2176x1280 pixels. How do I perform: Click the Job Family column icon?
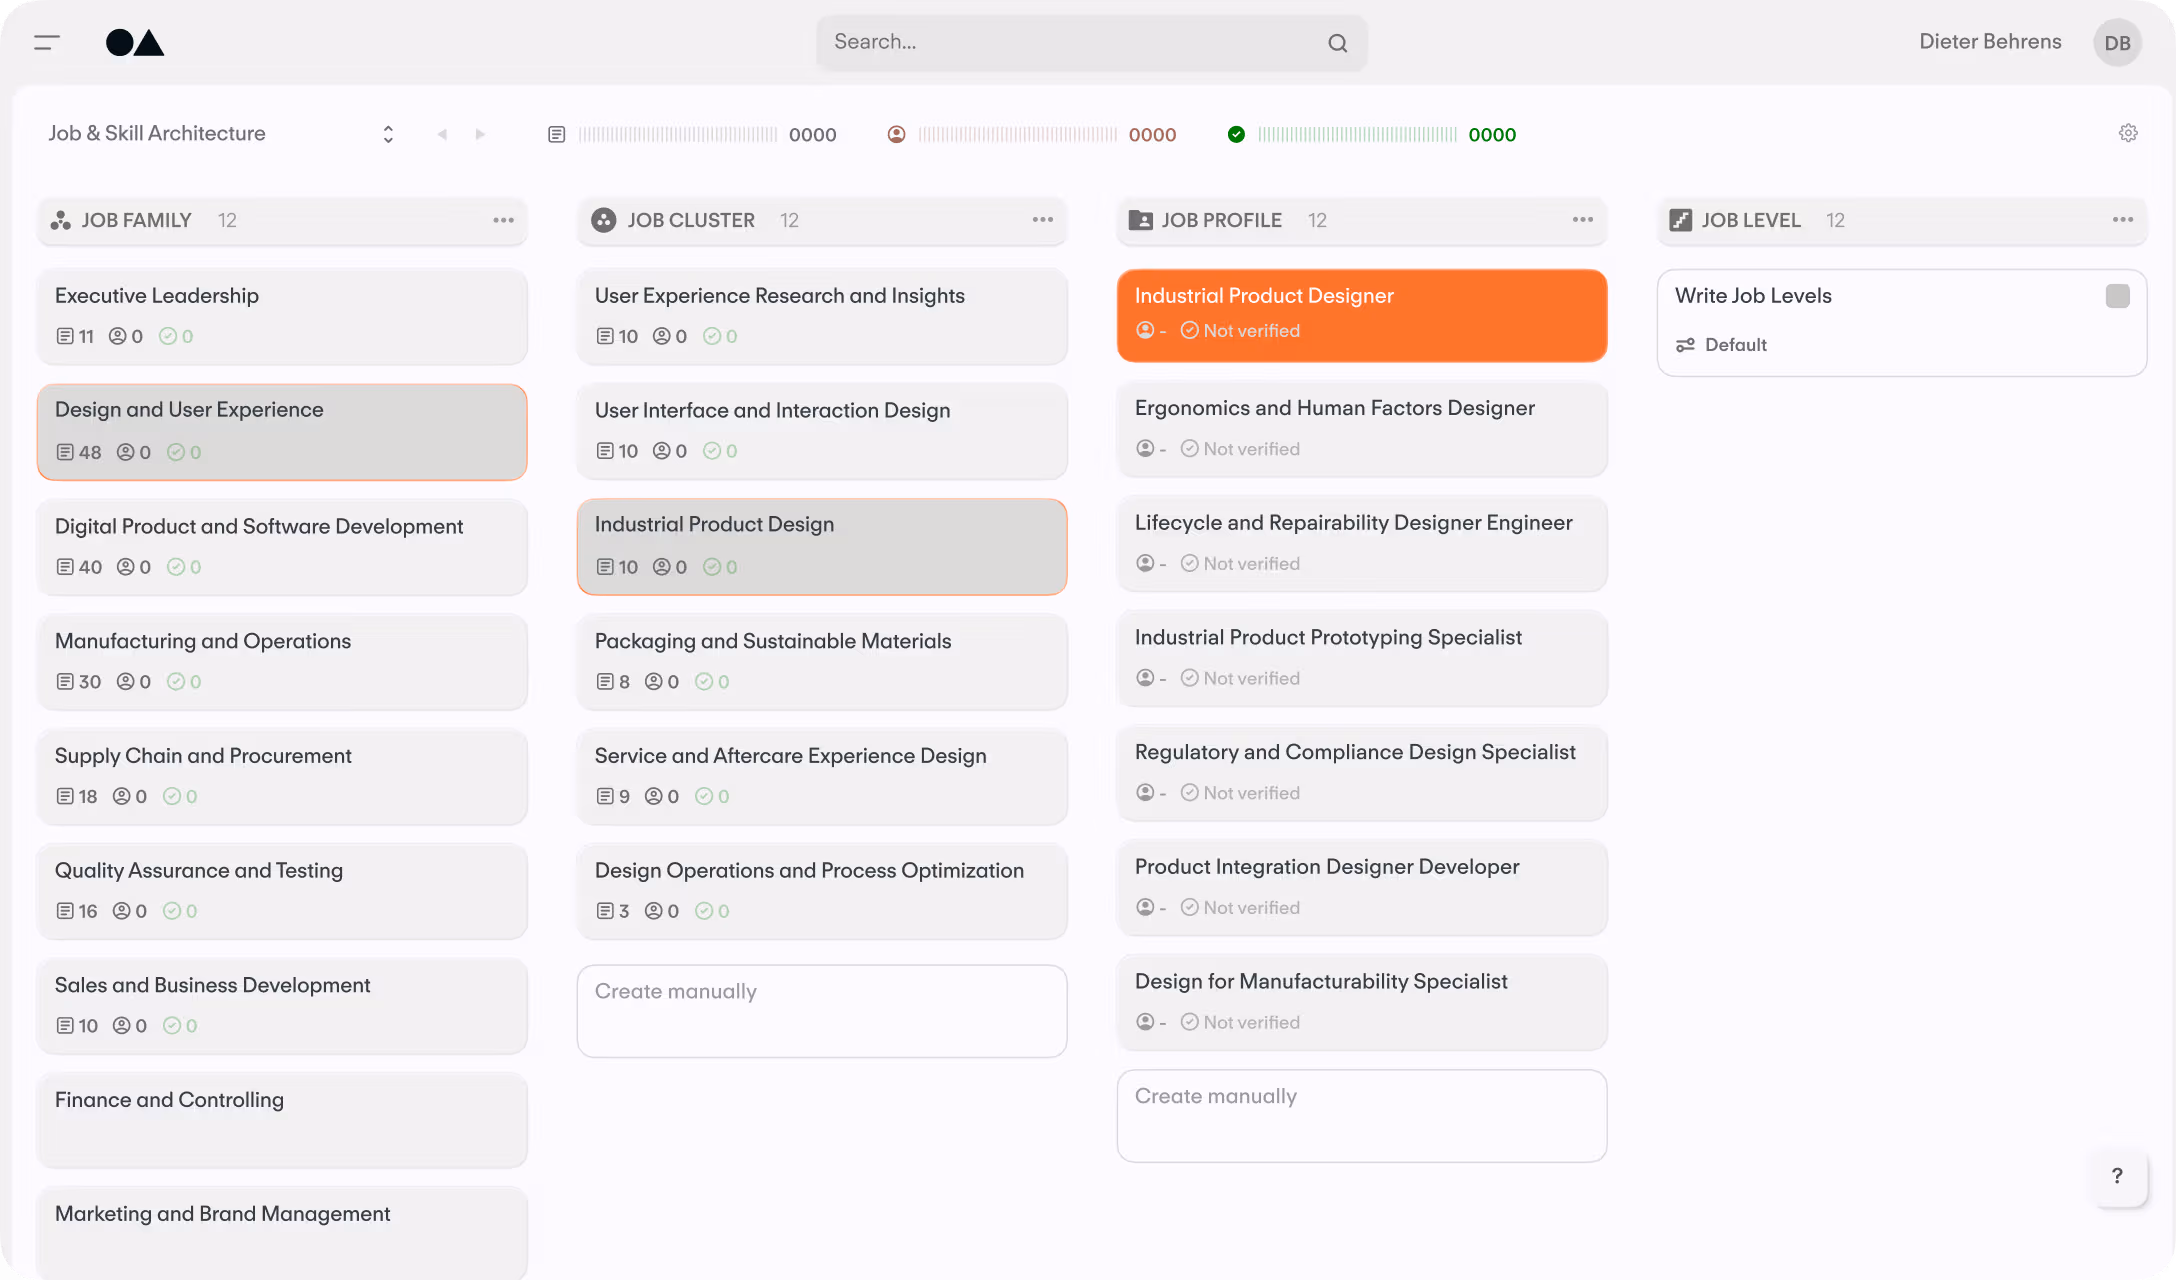tap(61, 220)
